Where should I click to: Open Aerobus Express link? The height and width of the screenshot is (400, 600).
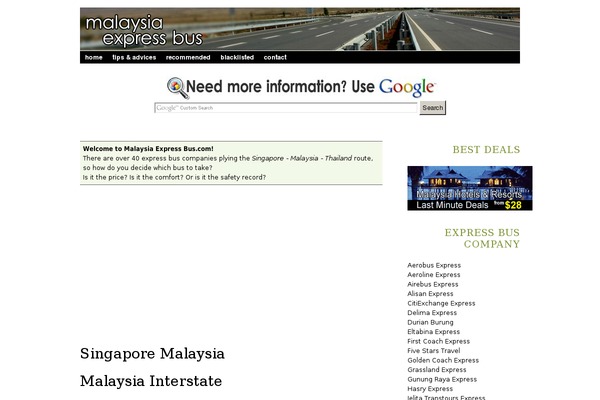[434, 265]
